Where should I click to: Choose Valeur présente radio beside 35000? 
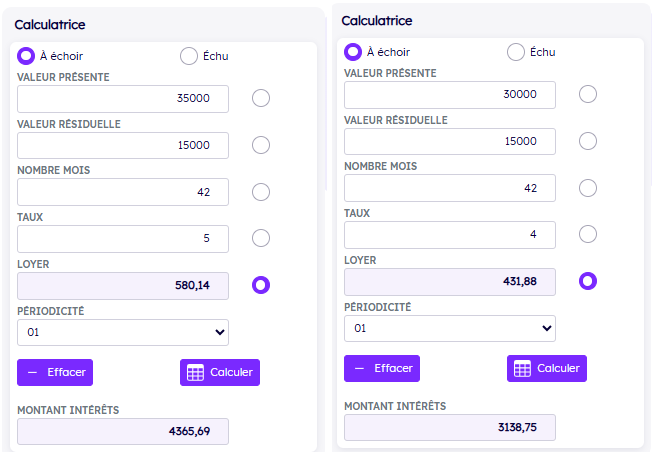click(261, 98)
